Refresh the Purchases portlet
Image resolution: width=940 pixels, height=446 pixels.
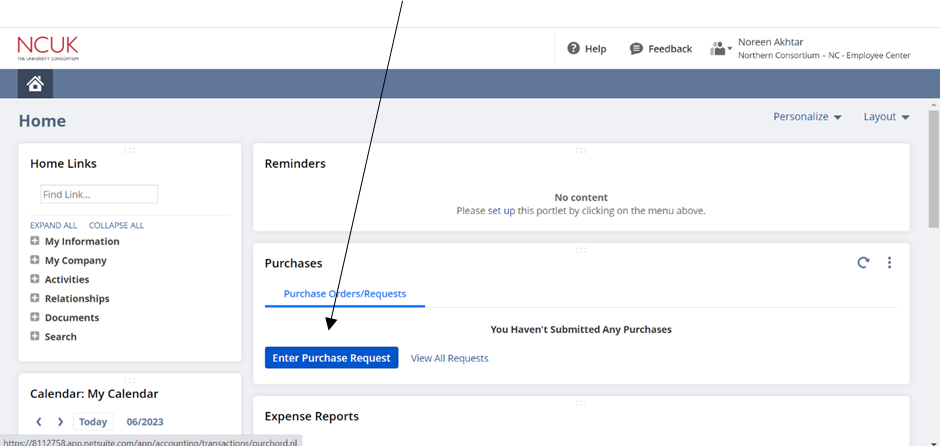863,263
